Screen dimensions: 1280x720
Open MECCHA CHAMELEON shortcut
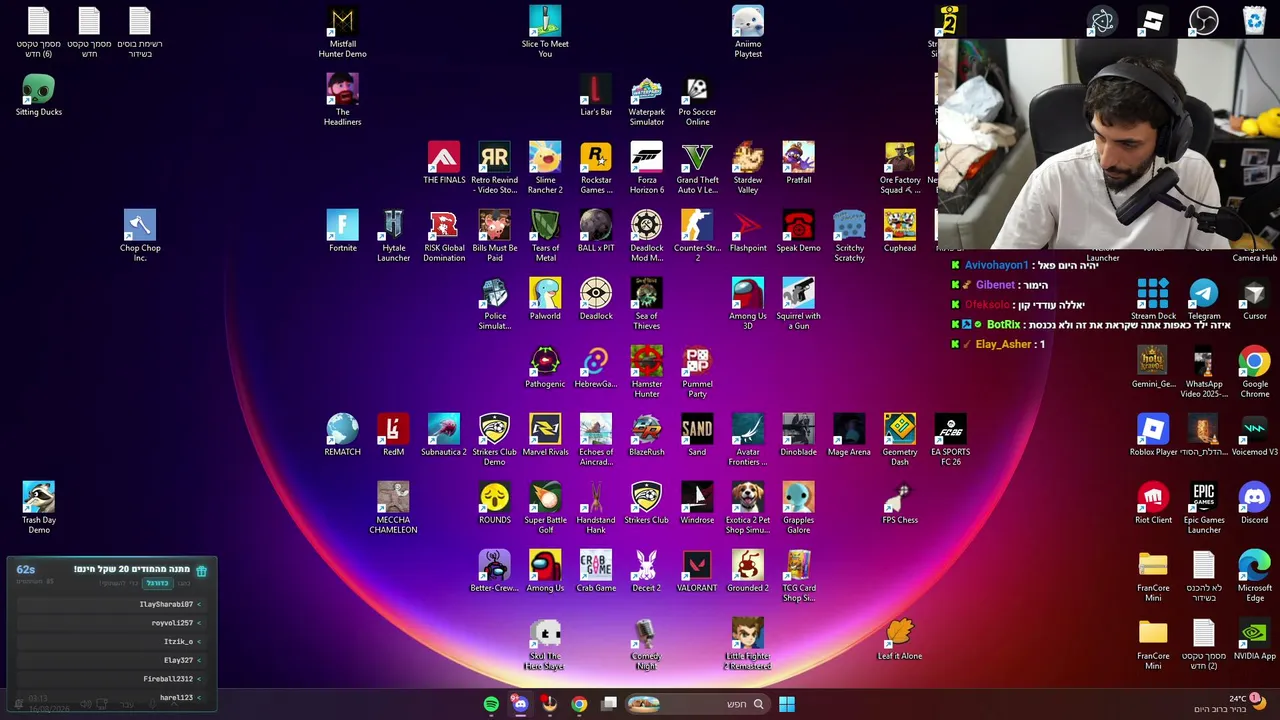click(393, 508)
